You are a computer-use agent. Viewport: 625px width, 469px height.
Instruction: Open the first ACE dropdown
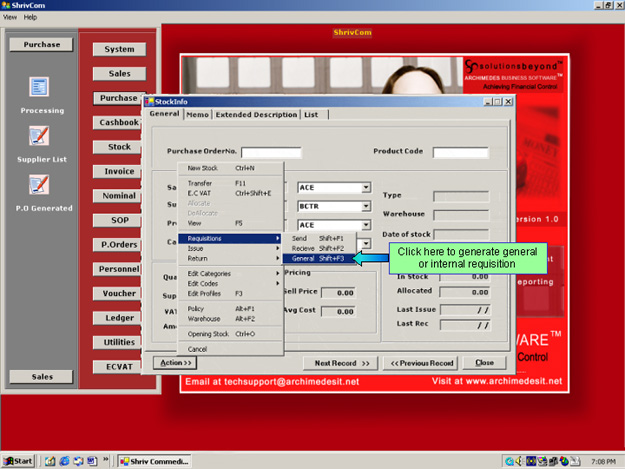pyautogui.click(x=366, y=187)
